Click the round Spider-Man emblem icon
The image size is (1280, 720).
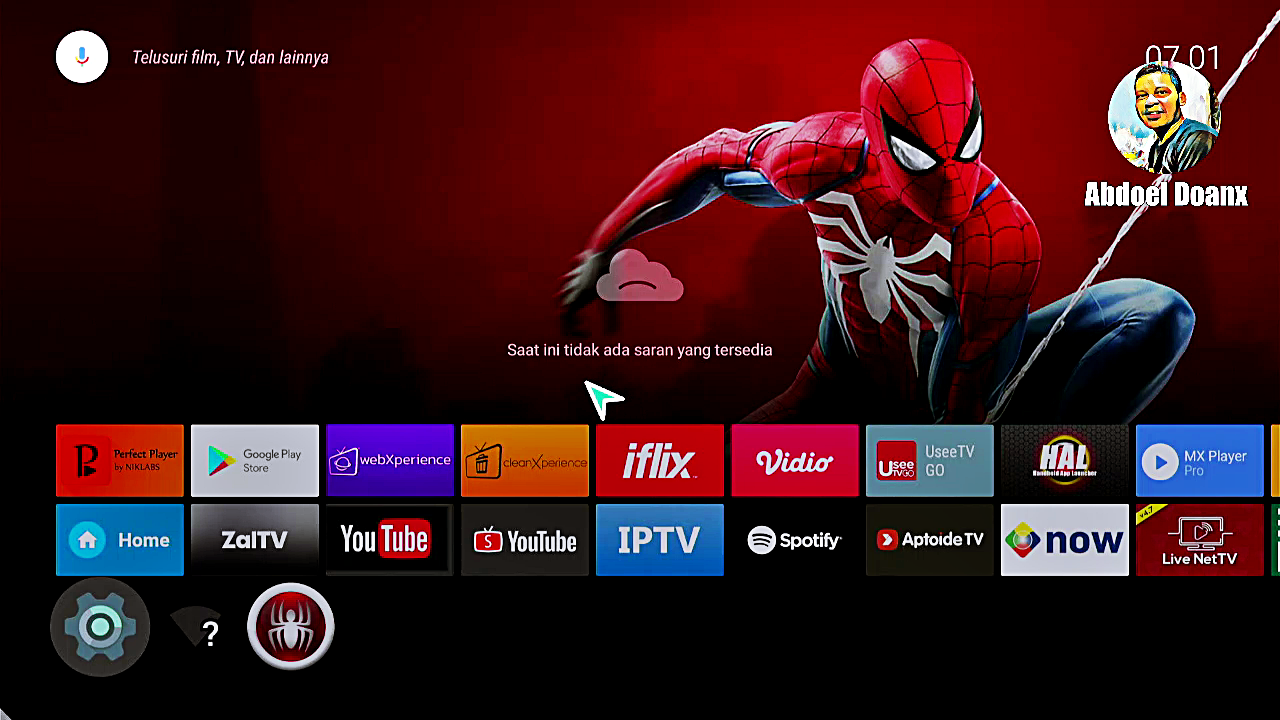tap(290, 627)
